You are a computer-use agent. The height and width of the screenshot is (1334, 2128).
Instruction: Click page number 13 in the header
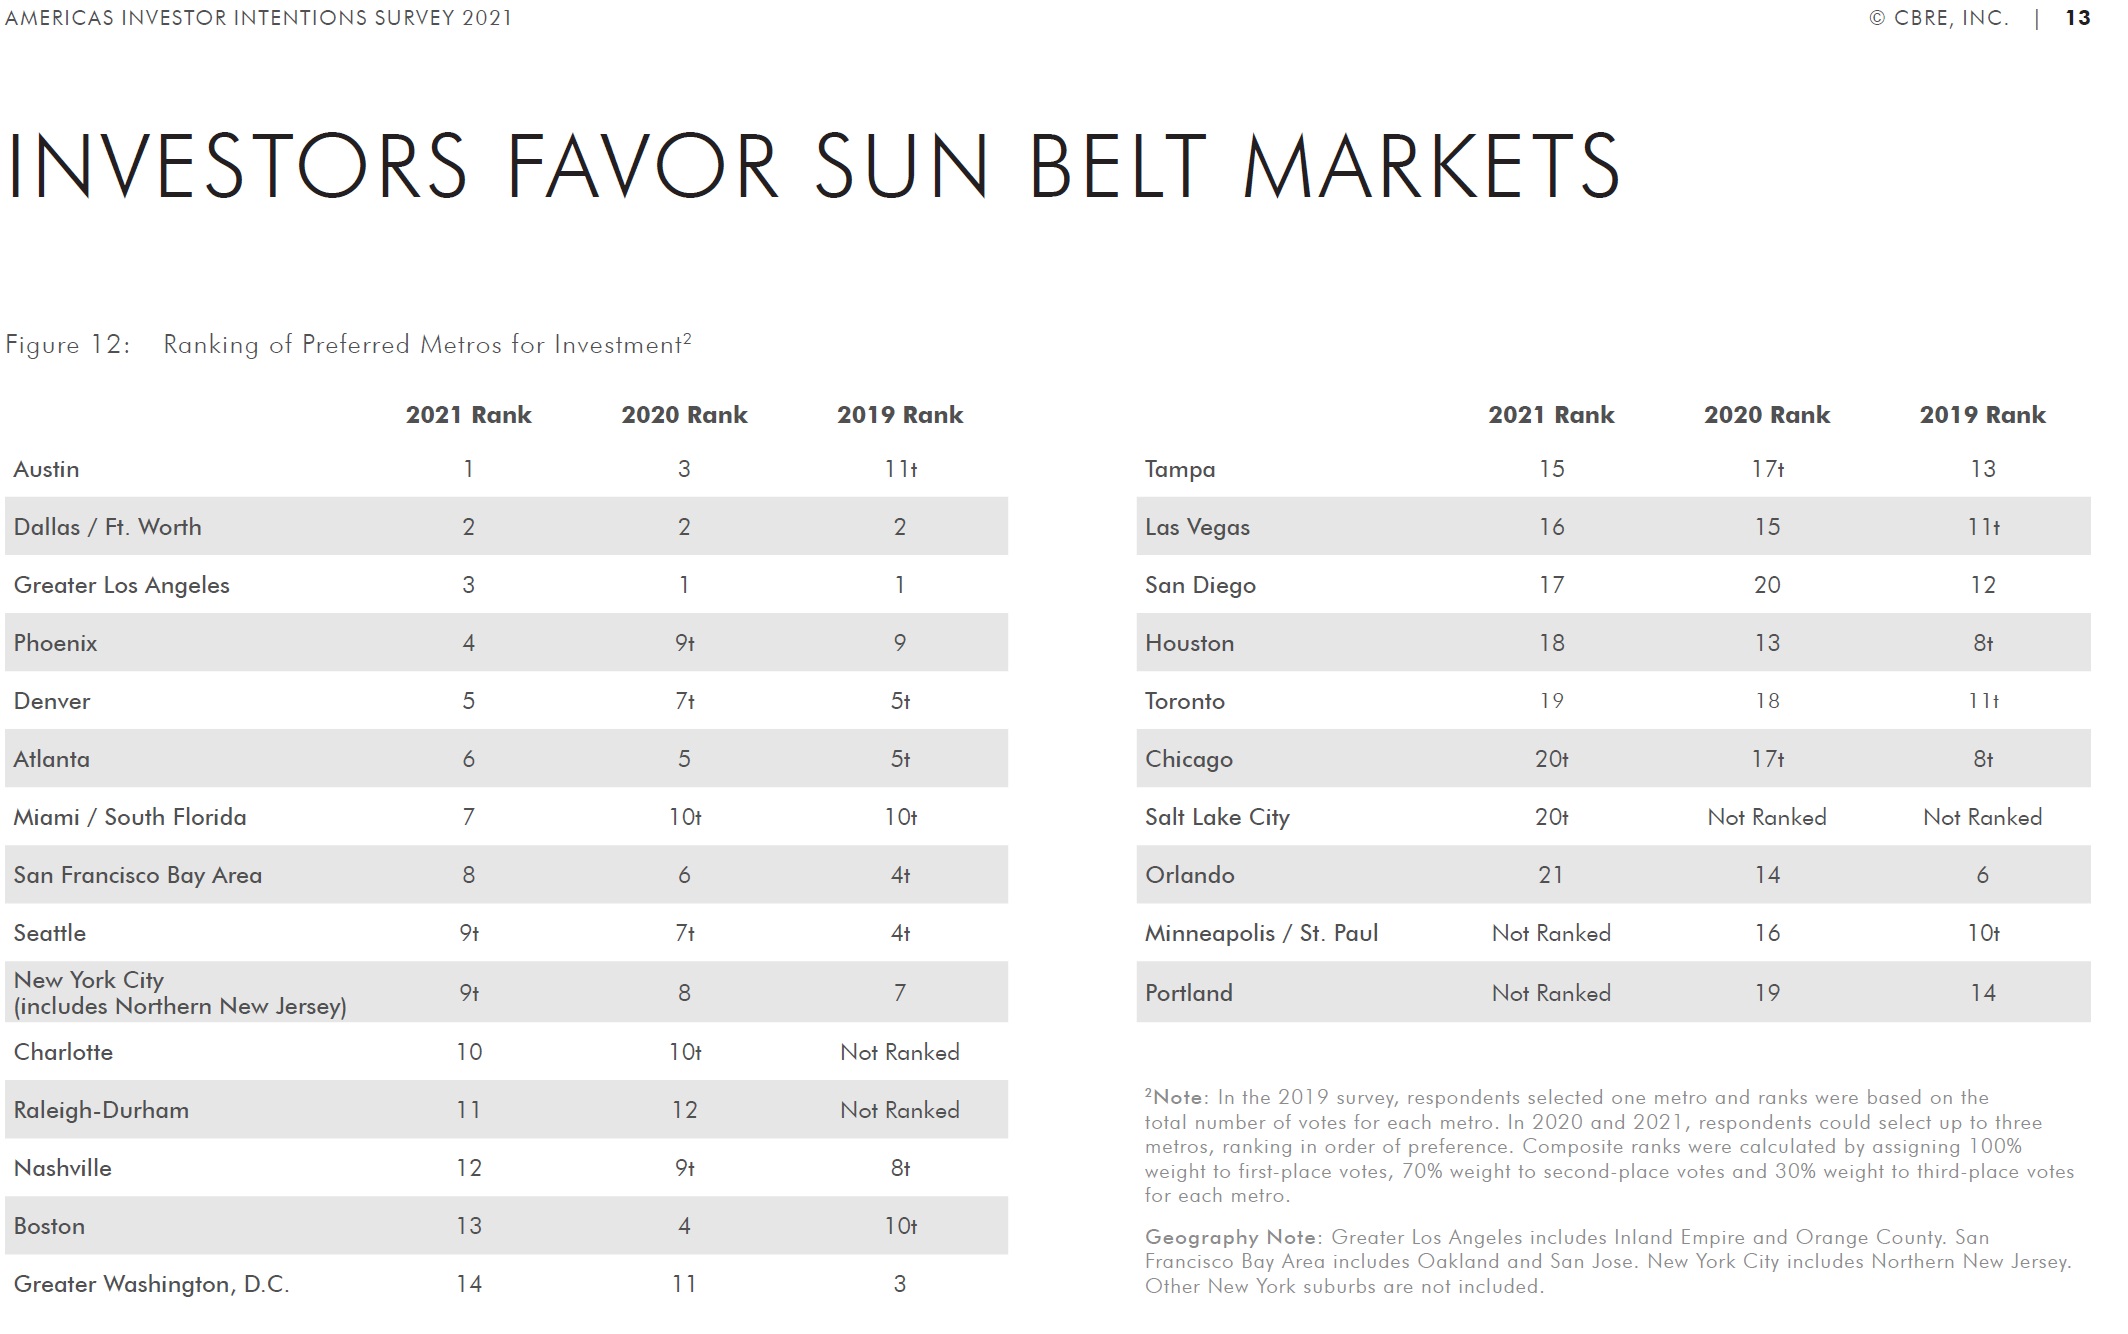tap(2077, 18)
